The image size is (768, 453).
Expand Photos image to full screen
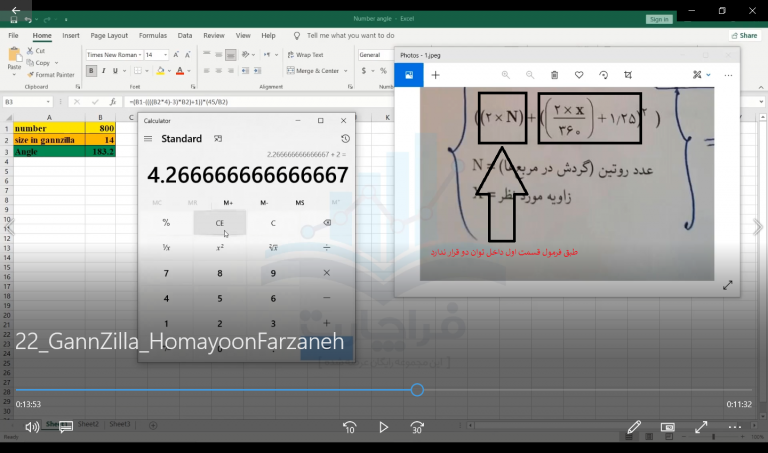[x=728, y=285]
